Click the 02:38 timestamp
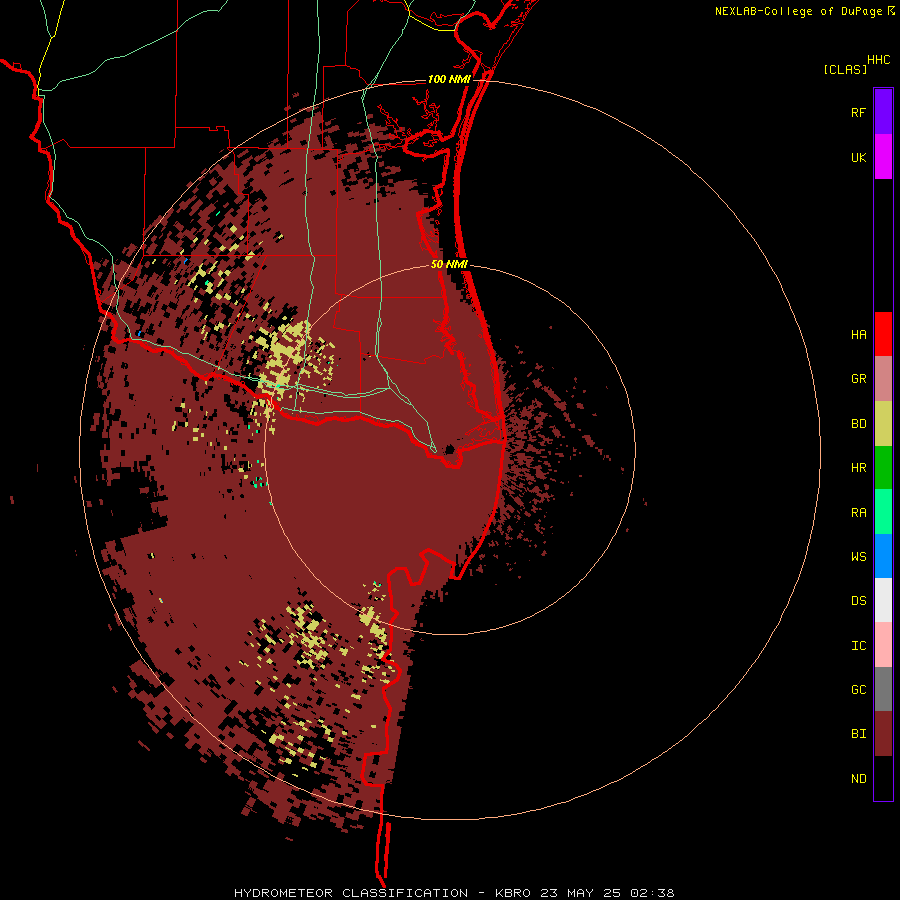 (x=652, y=893)
